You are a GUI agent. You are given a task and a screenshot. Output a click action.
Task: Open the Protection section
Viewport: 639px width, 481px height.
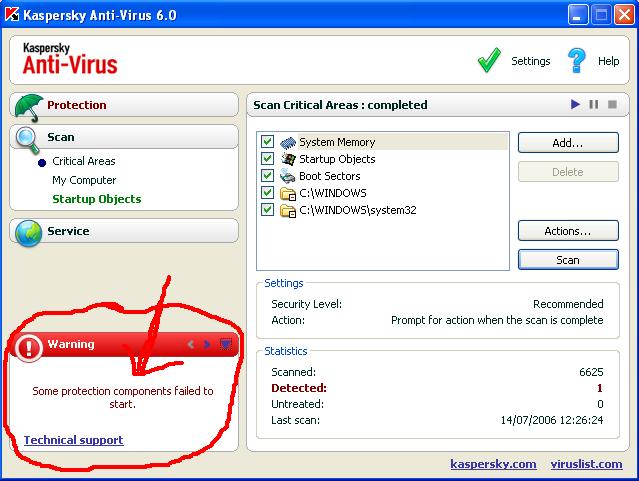(124, 105)
